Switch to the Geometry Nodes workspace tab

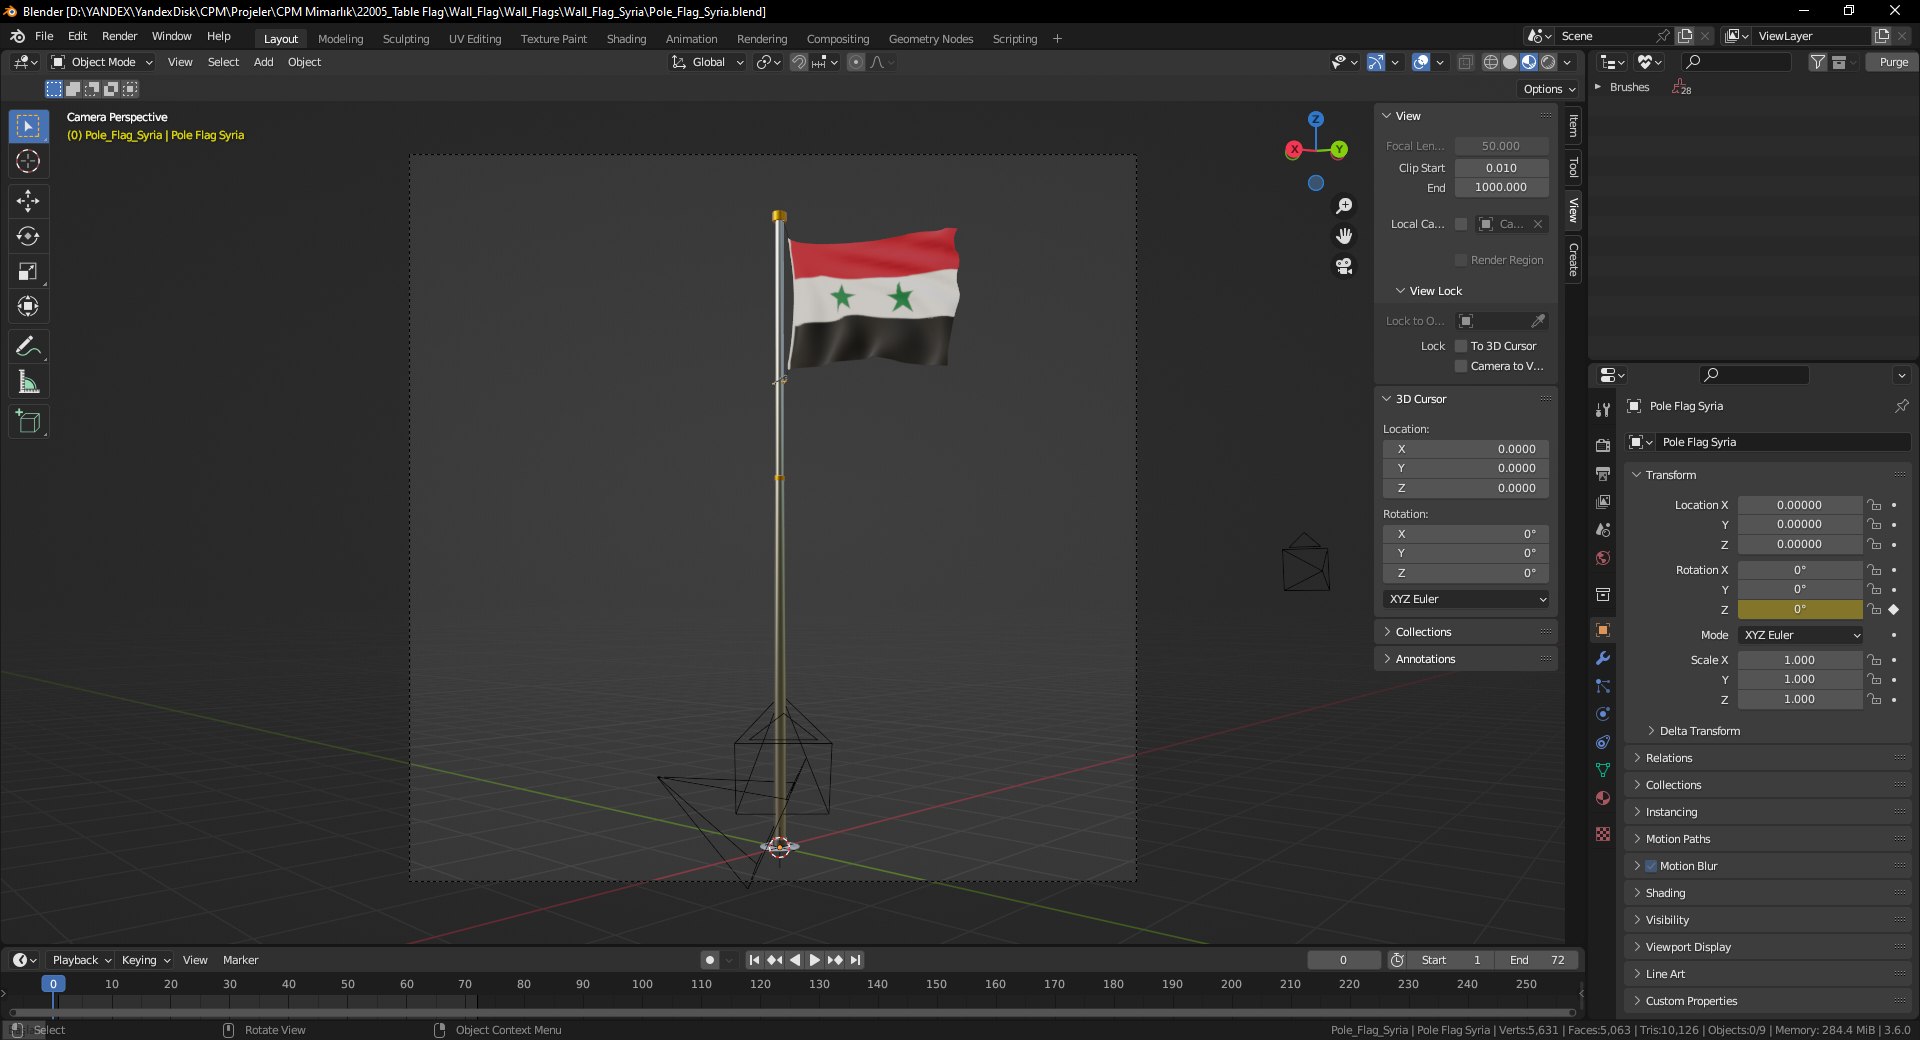[x=931, y=39]
